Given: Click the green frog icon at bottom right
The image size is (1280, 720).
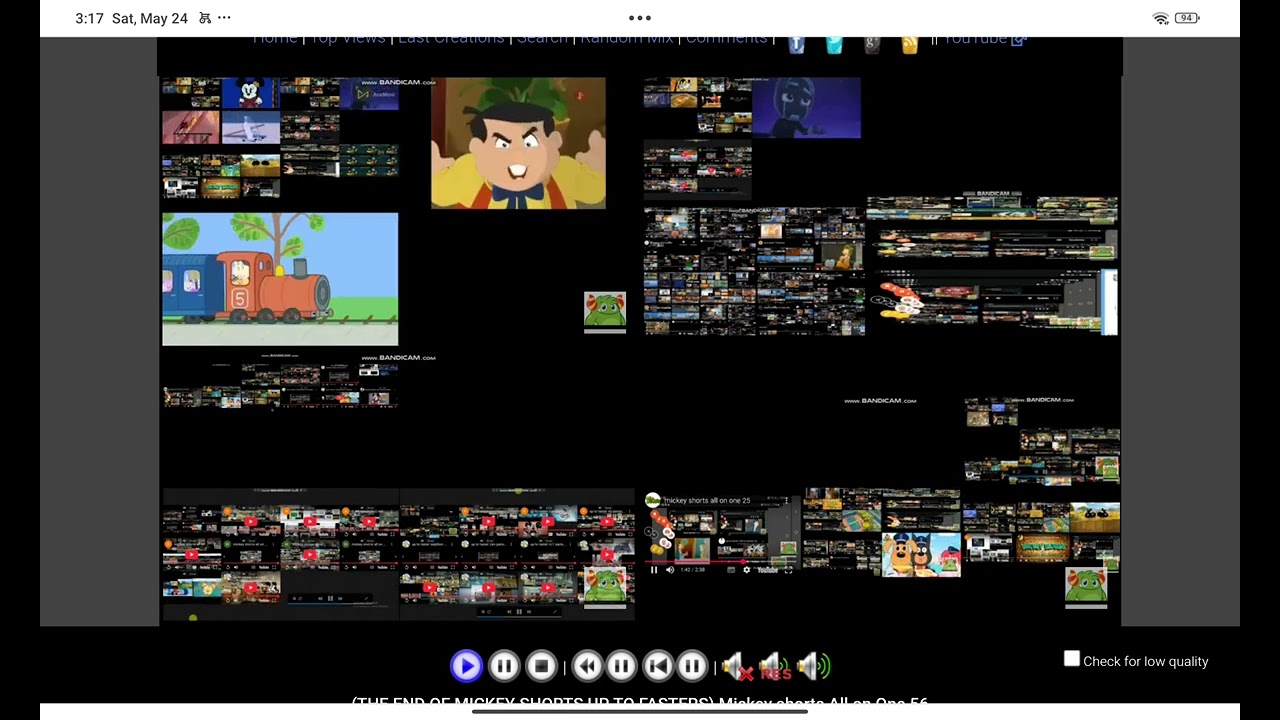Looking at the screenshot, I should tap(1086, 586).
